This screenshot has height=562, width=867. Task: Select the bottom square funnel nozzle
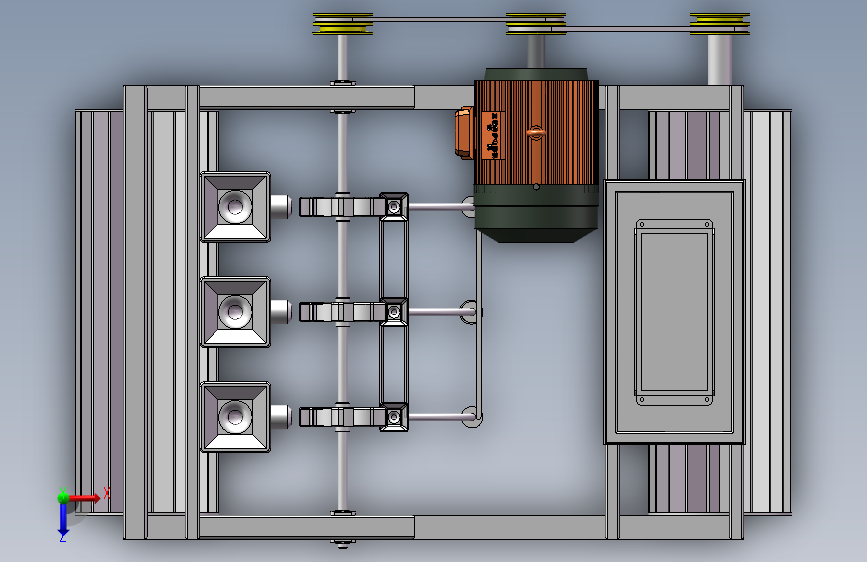click(236, 417)
